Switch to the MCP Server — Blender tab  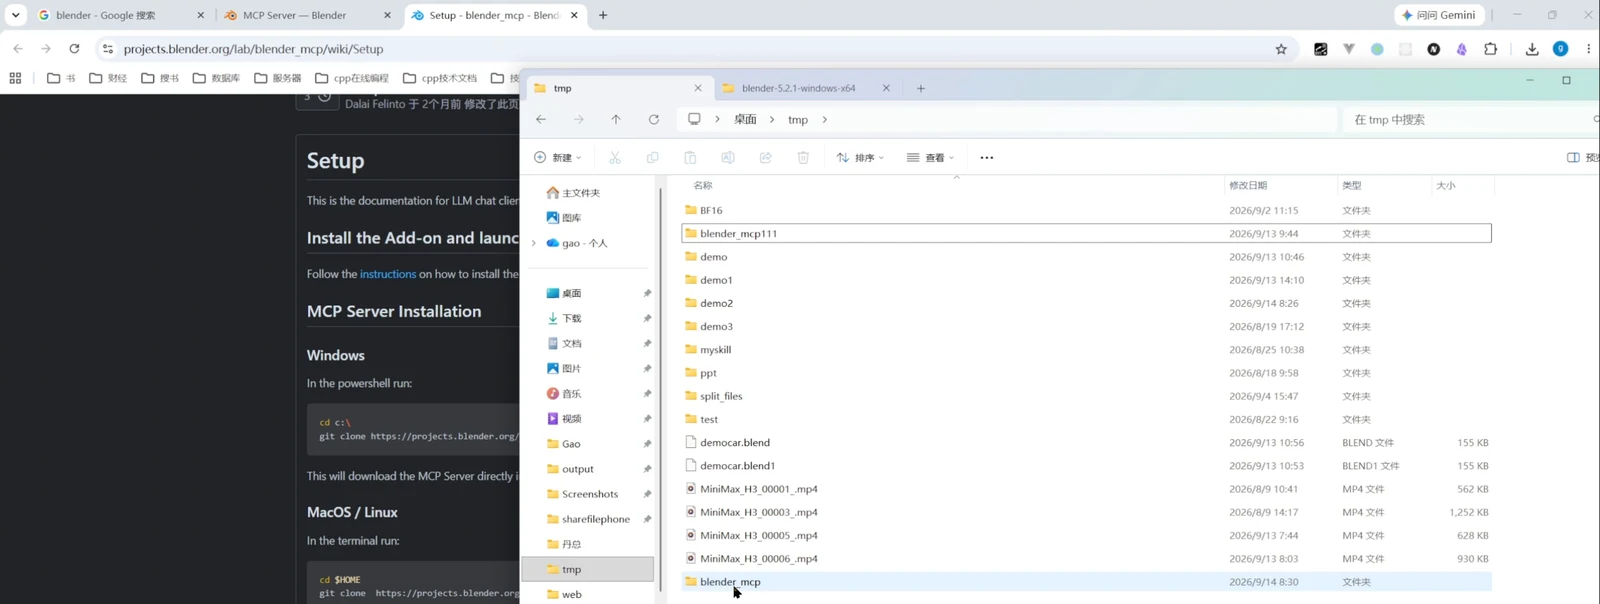pos(307,16)
